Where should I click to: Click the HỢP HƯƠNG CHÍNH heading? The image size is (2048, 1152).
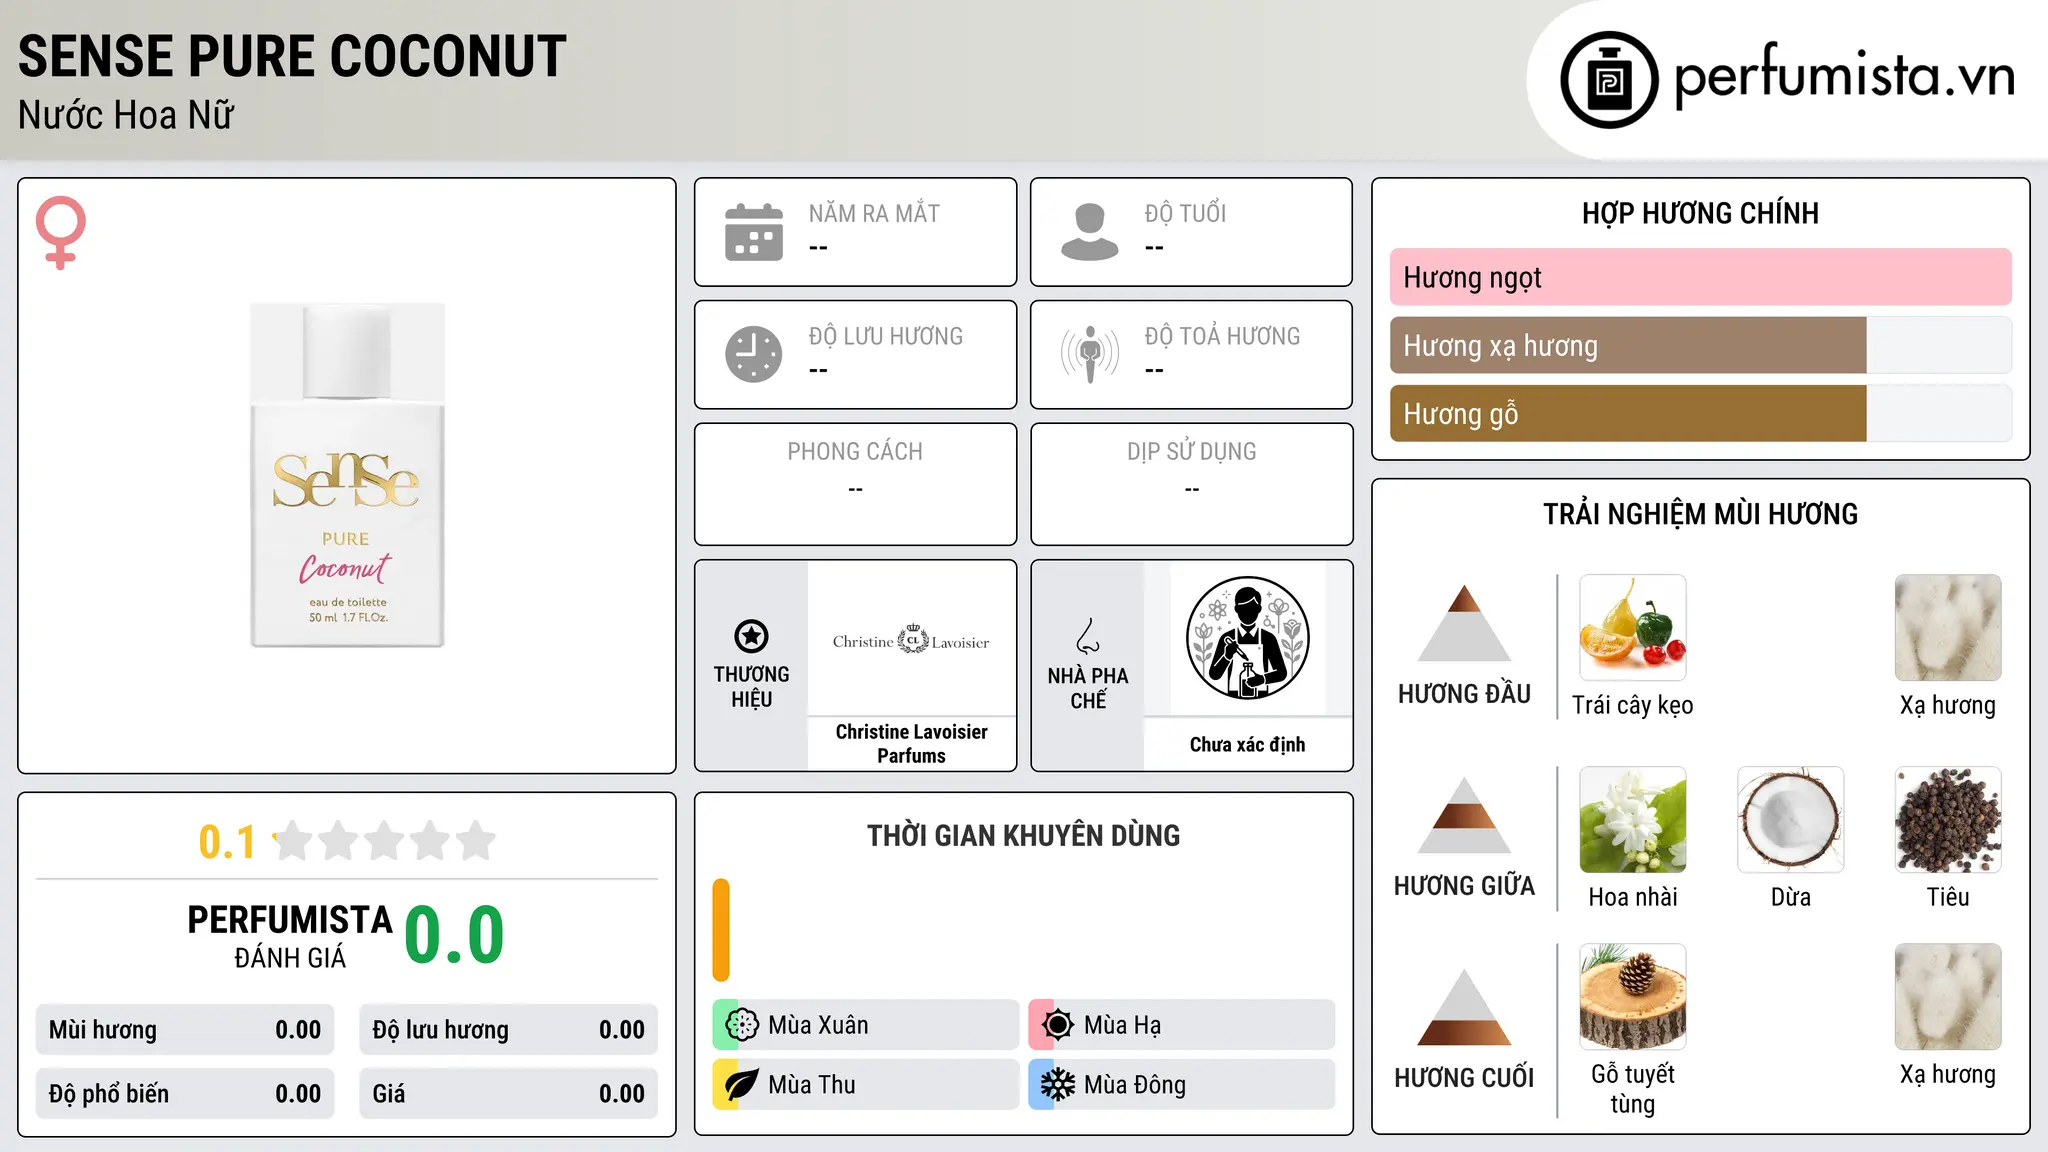coord(1700,213)
